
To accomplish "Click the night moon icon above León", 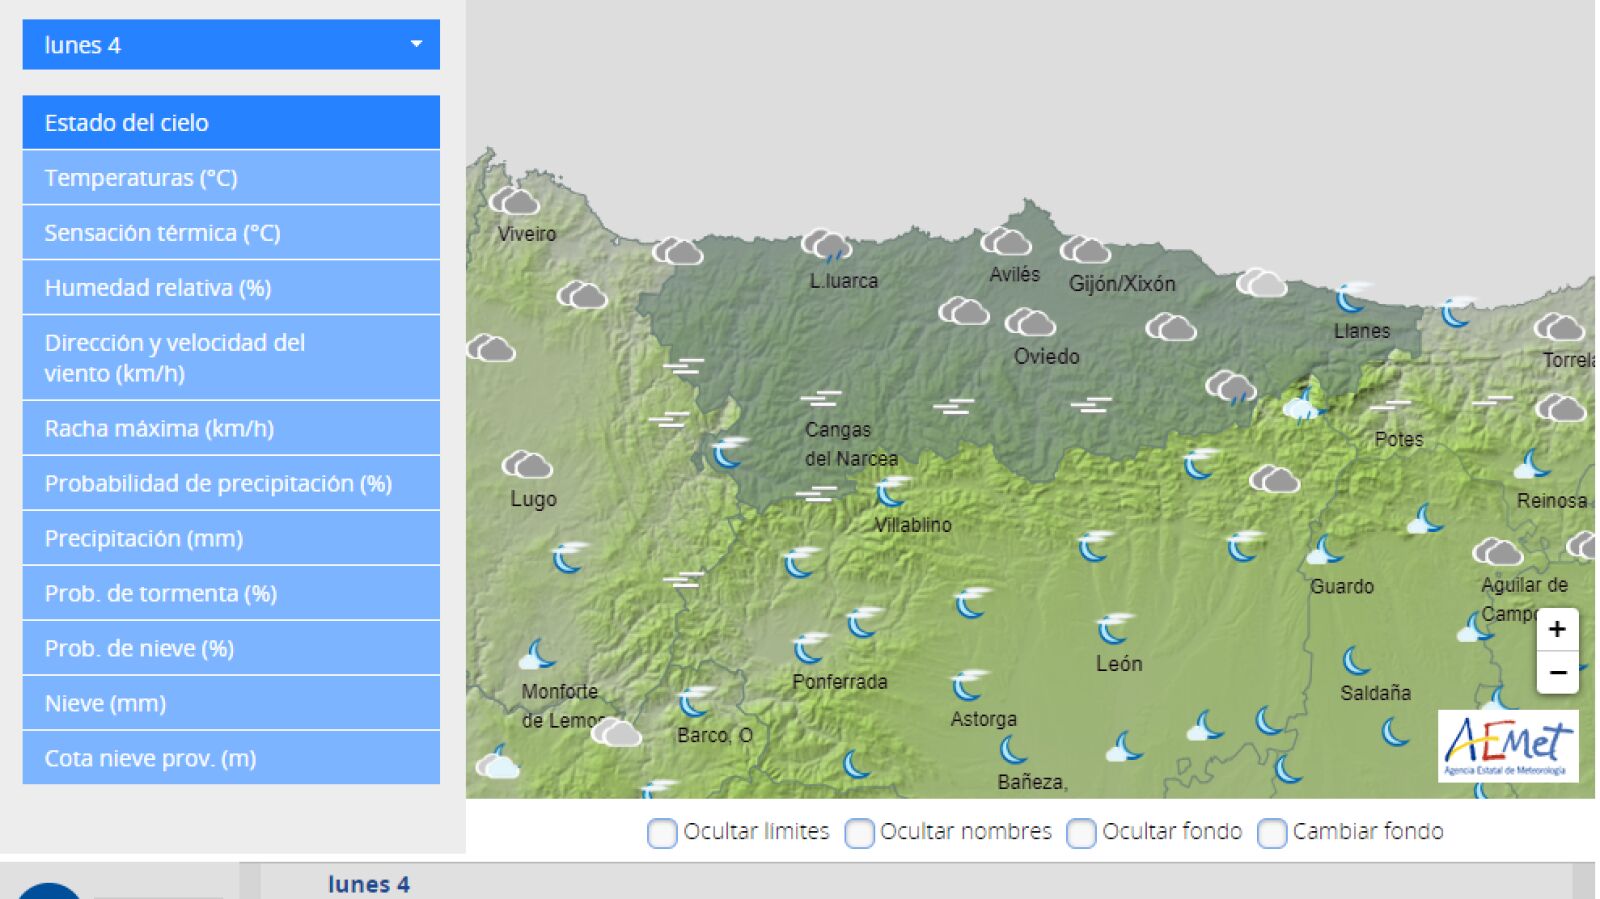I will [x=1114, y=628].
